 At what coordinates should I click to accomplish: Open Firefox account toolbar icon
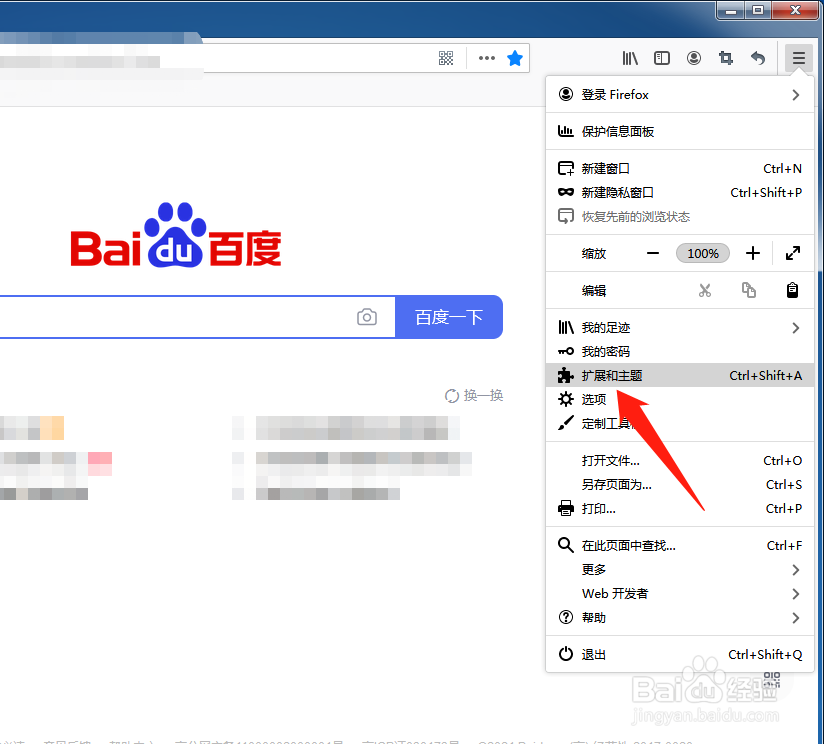(694, 58)
